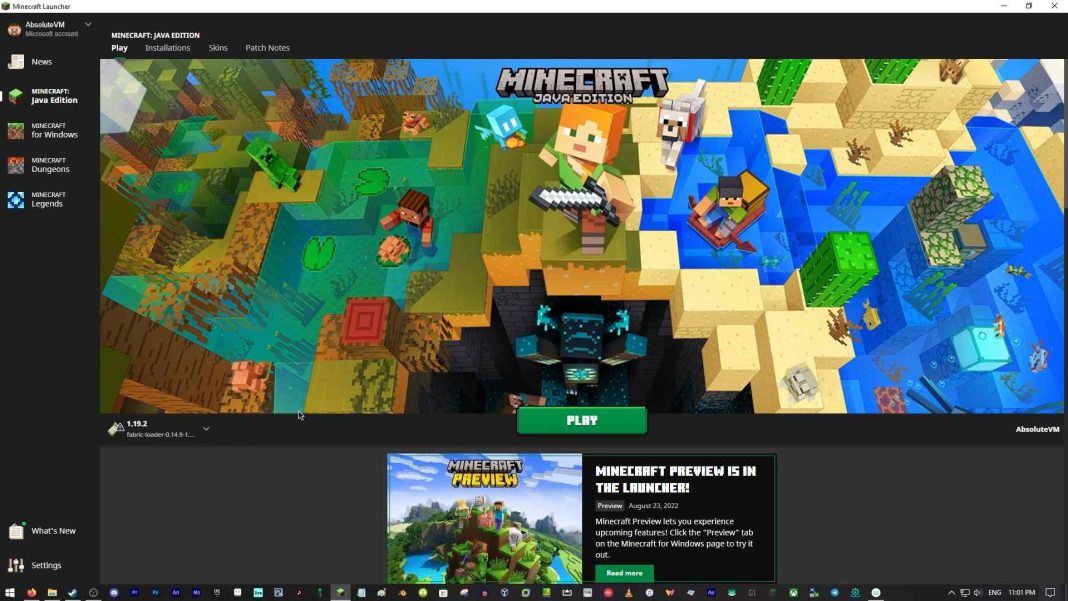Open File Explorer from the taskbar
This screenshot has width=1068, height=601.
coord(52,593)
